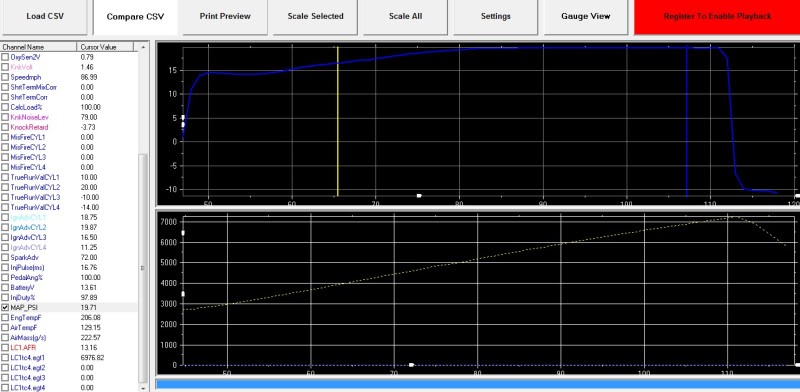Check the ShrtTermMixCorr checkbox
This screenshot has height=392, width=800.
(x=5, y=87)
